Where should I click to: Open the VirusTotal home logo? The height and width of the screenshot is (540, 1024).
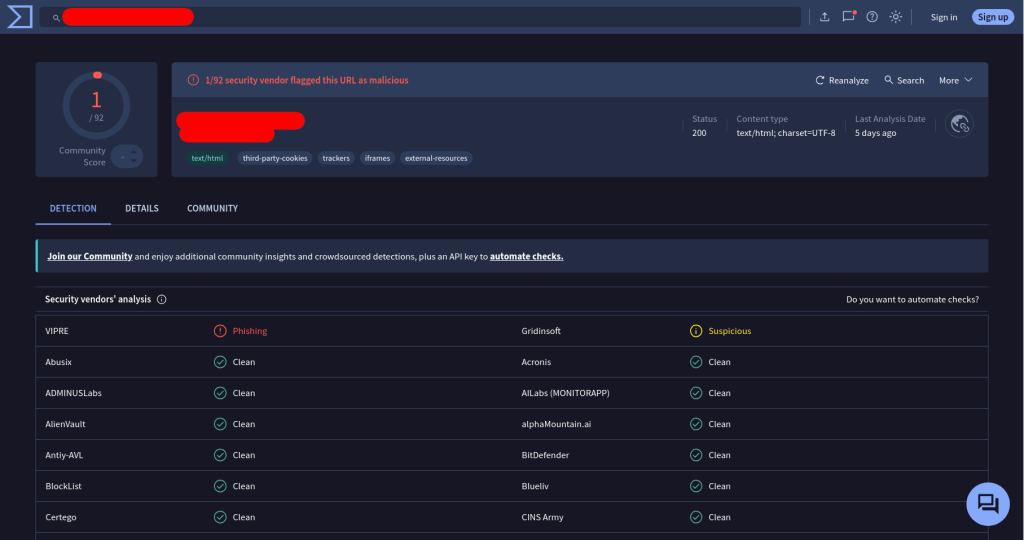click(20, 17)
